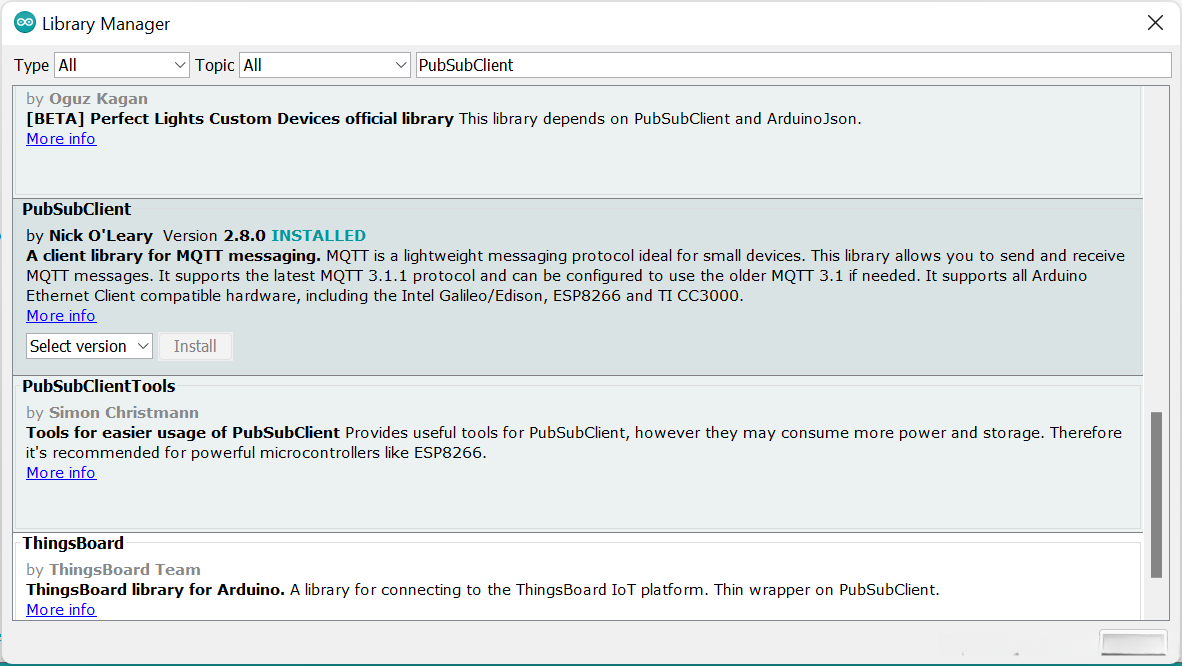Open More info link for ThingsBoard library
The width and height of the screenshot is (1182, 666).
pos(61,609)
